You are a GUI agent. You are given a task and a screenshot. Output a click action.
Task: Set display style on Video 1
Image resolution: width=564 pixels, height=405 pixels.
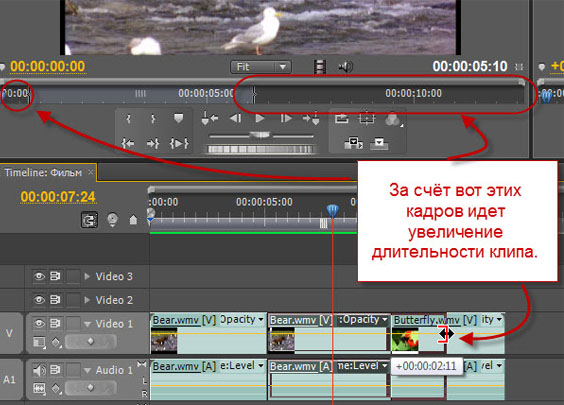(39, 342)
